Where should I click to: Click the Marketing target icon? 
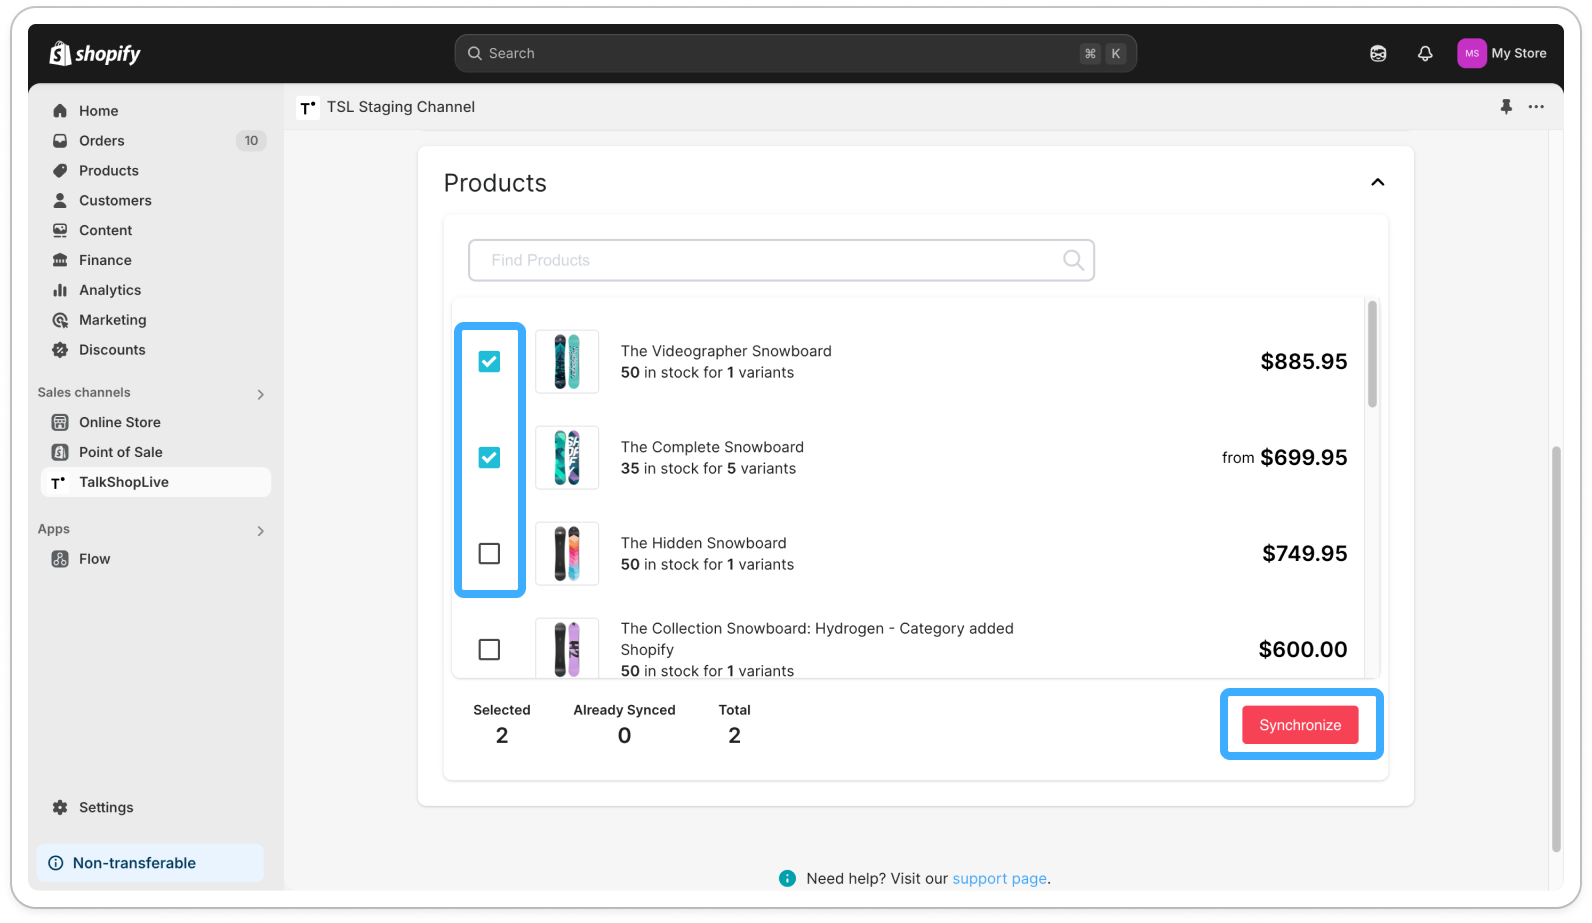point(60,320)
